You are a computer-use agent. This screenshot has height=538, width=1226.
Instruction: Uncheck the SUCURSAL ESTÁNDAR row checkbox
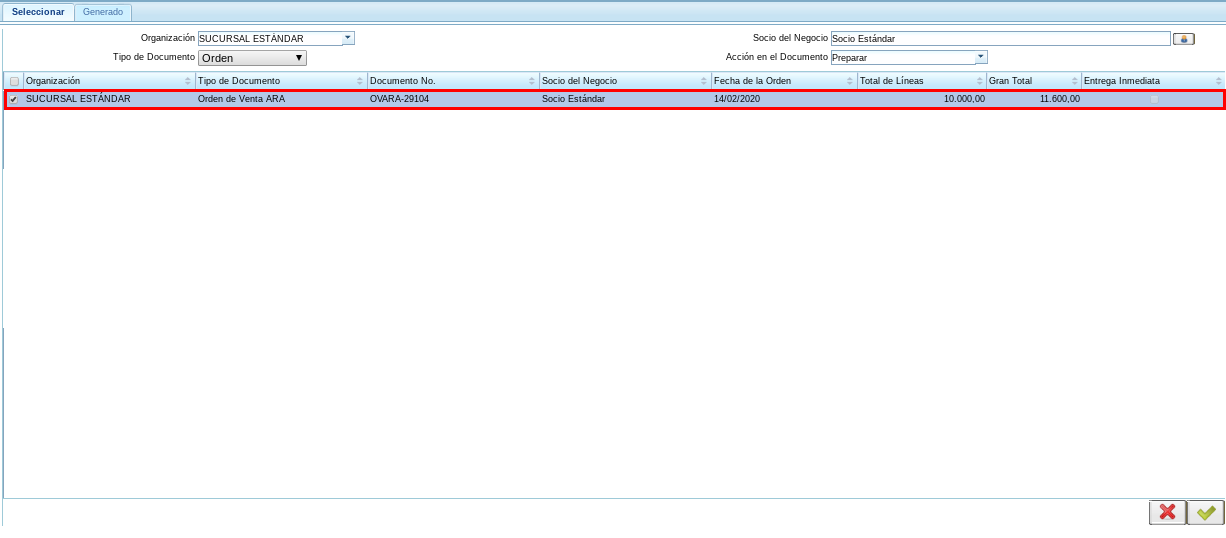(14, 100)
